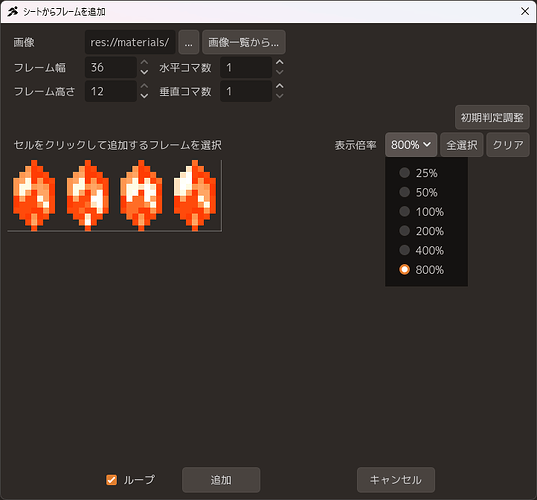
Task: Select the 200% zoom option
Action: (426, 231)
